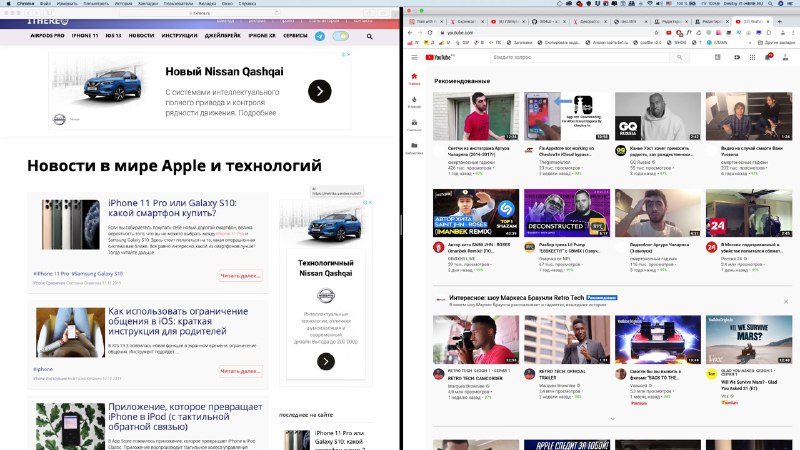Click YouTube create video camera icon

tap(737, 57)
